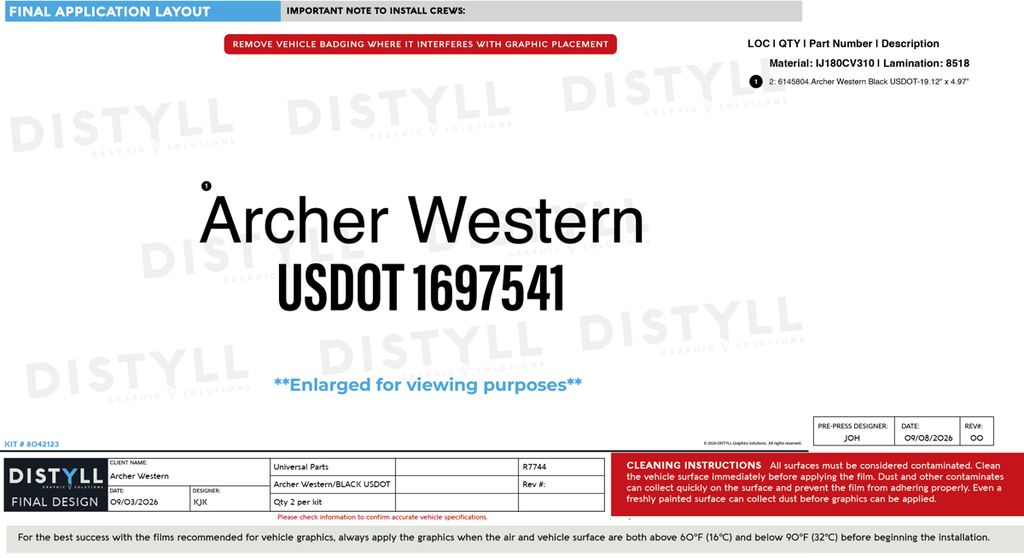Select 'Universal Parts' table cell
Screen dimensions: 1024x558
(332, 467)
